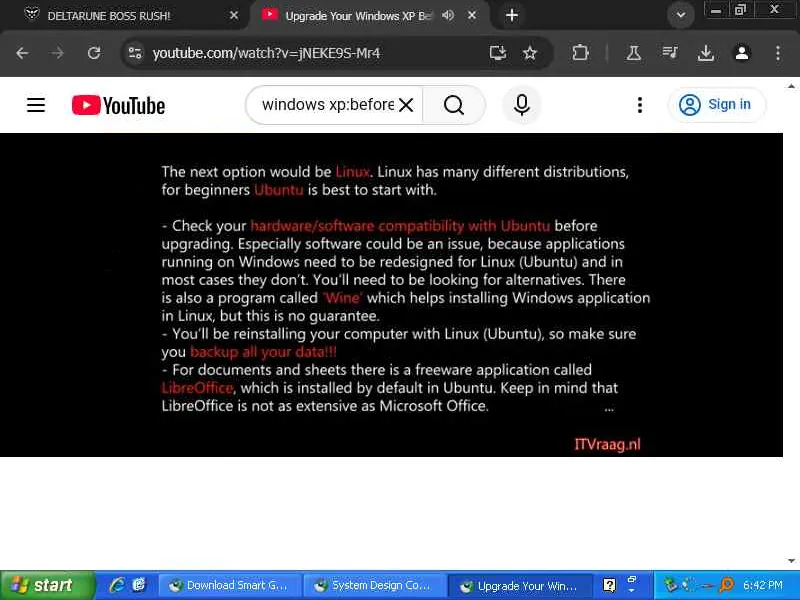Screen dimensions: 800x600
Task: Open media controls icon in toolbar
Action: pyautogui.click(x=669, y=52)
